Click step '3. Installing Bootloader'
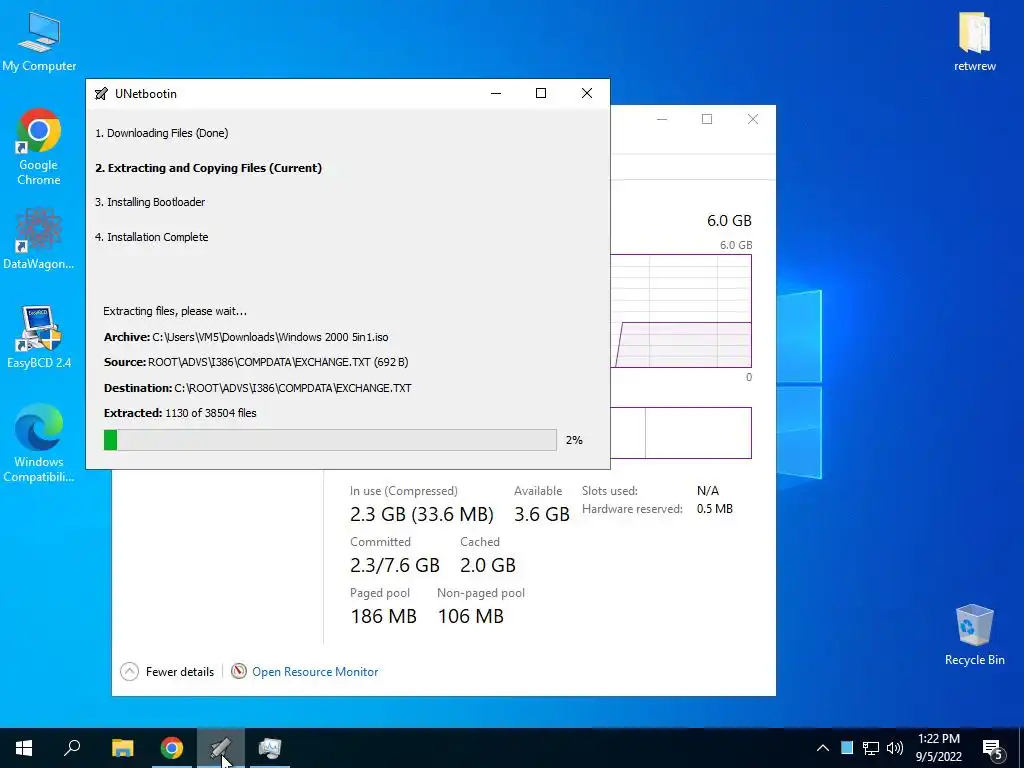 pyautogui.click(x=150, y=202)
